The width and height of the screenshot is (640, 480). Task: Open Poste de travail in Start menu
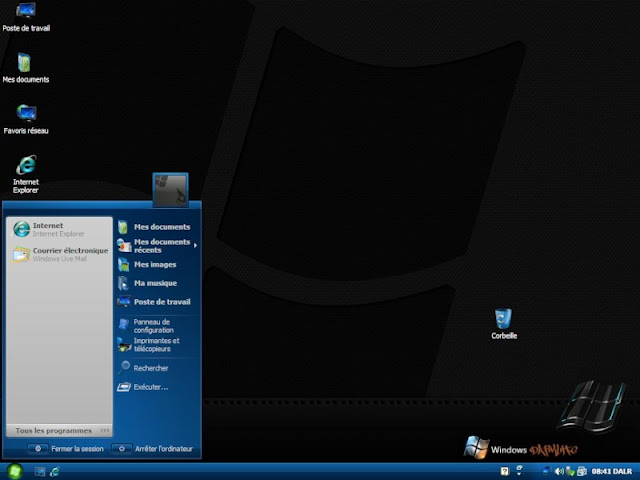157,302
